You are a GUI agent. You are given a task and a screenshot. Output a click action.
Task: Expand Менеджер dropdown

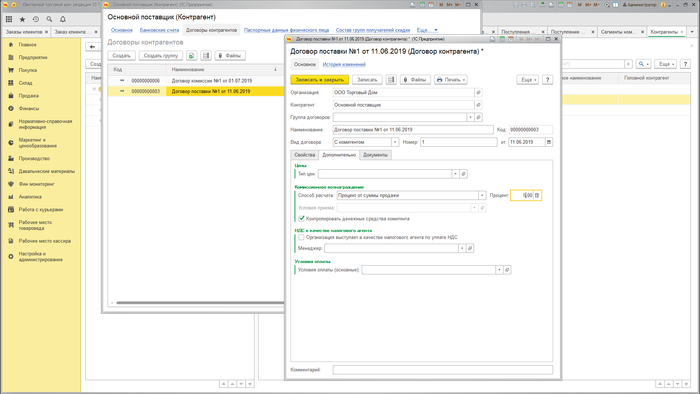[462, 248]
